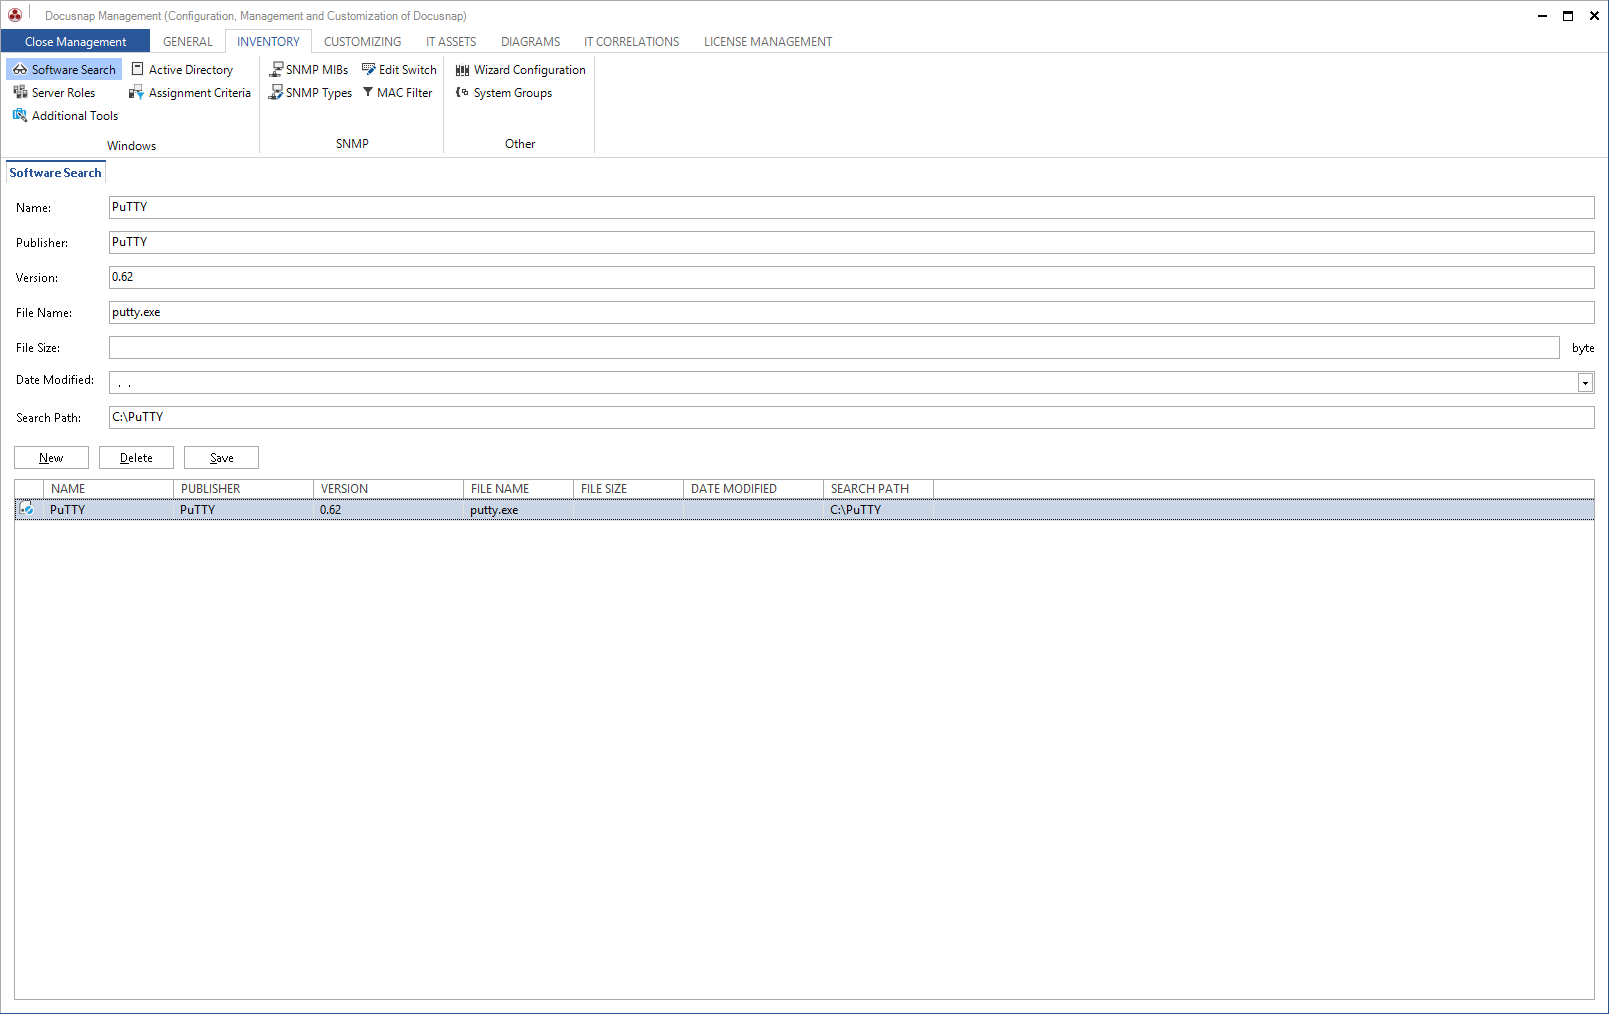Minimize the Docusnap Management window
The width and height of the screenshot is (1609, 1014).
(1542, 15)
